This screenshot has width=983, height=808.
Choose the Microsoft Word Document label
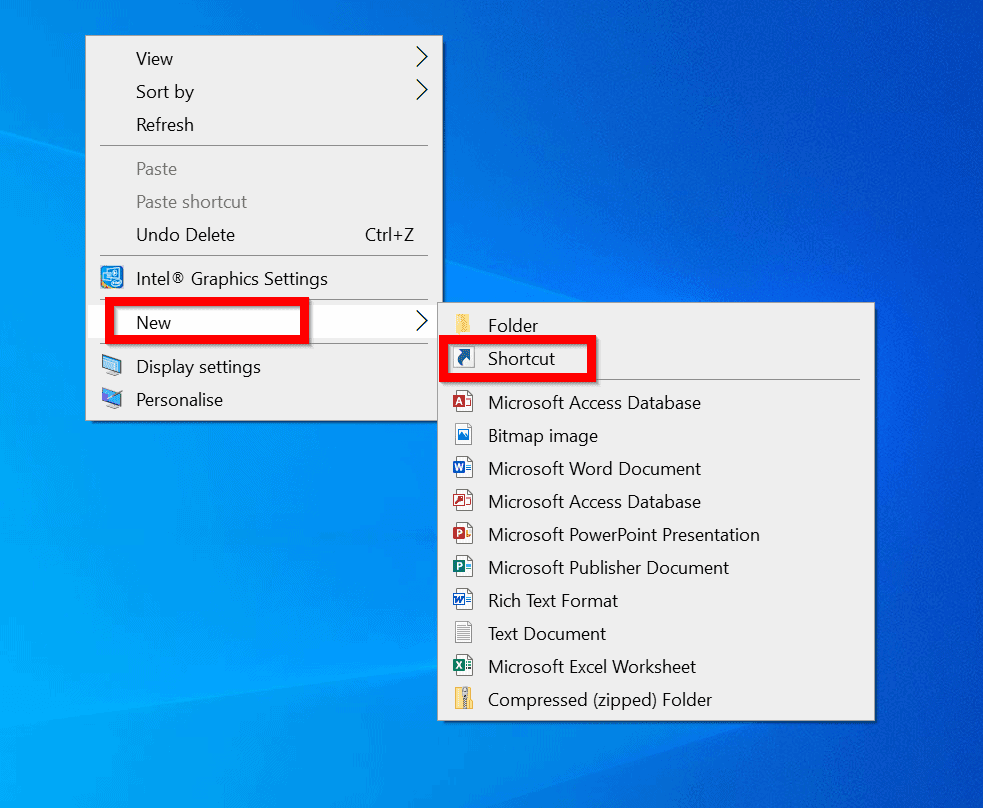click(x=594, y=468)
